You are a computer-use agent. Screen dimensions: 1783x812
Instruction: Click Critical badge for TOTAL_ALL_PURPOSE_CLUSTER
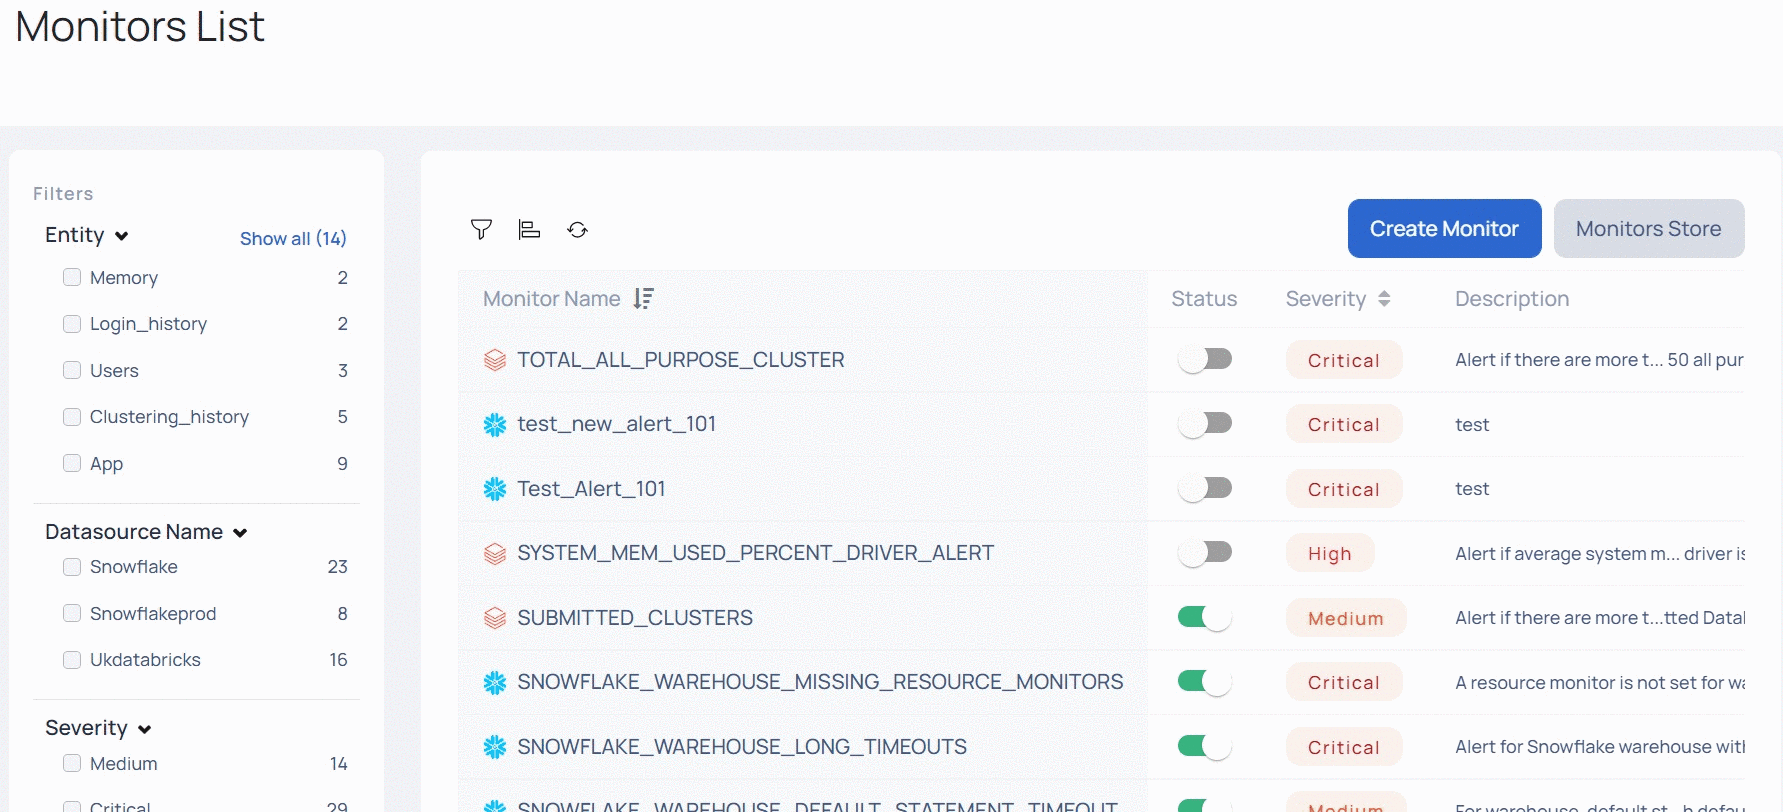click(x=1344, y=360)
